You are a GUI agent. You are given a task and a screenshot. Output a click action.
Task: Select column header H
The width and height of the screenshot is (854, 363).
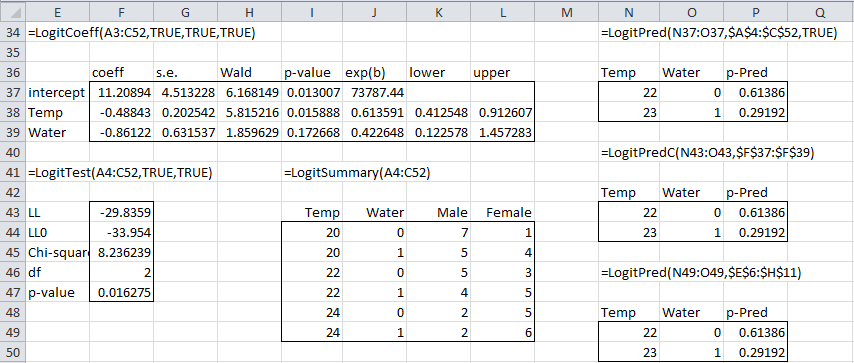click(249, 12)
